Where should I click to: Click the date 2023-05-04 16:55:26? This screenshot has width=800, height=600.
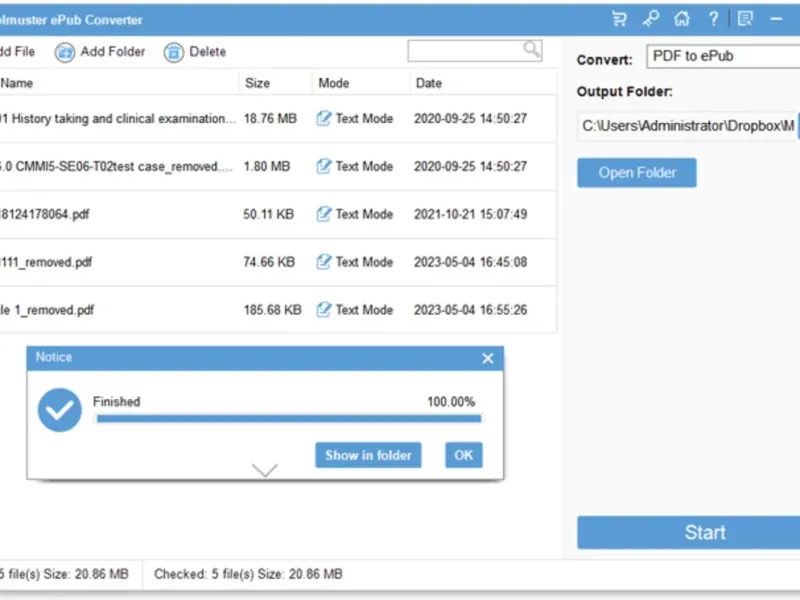click(470, 310)
